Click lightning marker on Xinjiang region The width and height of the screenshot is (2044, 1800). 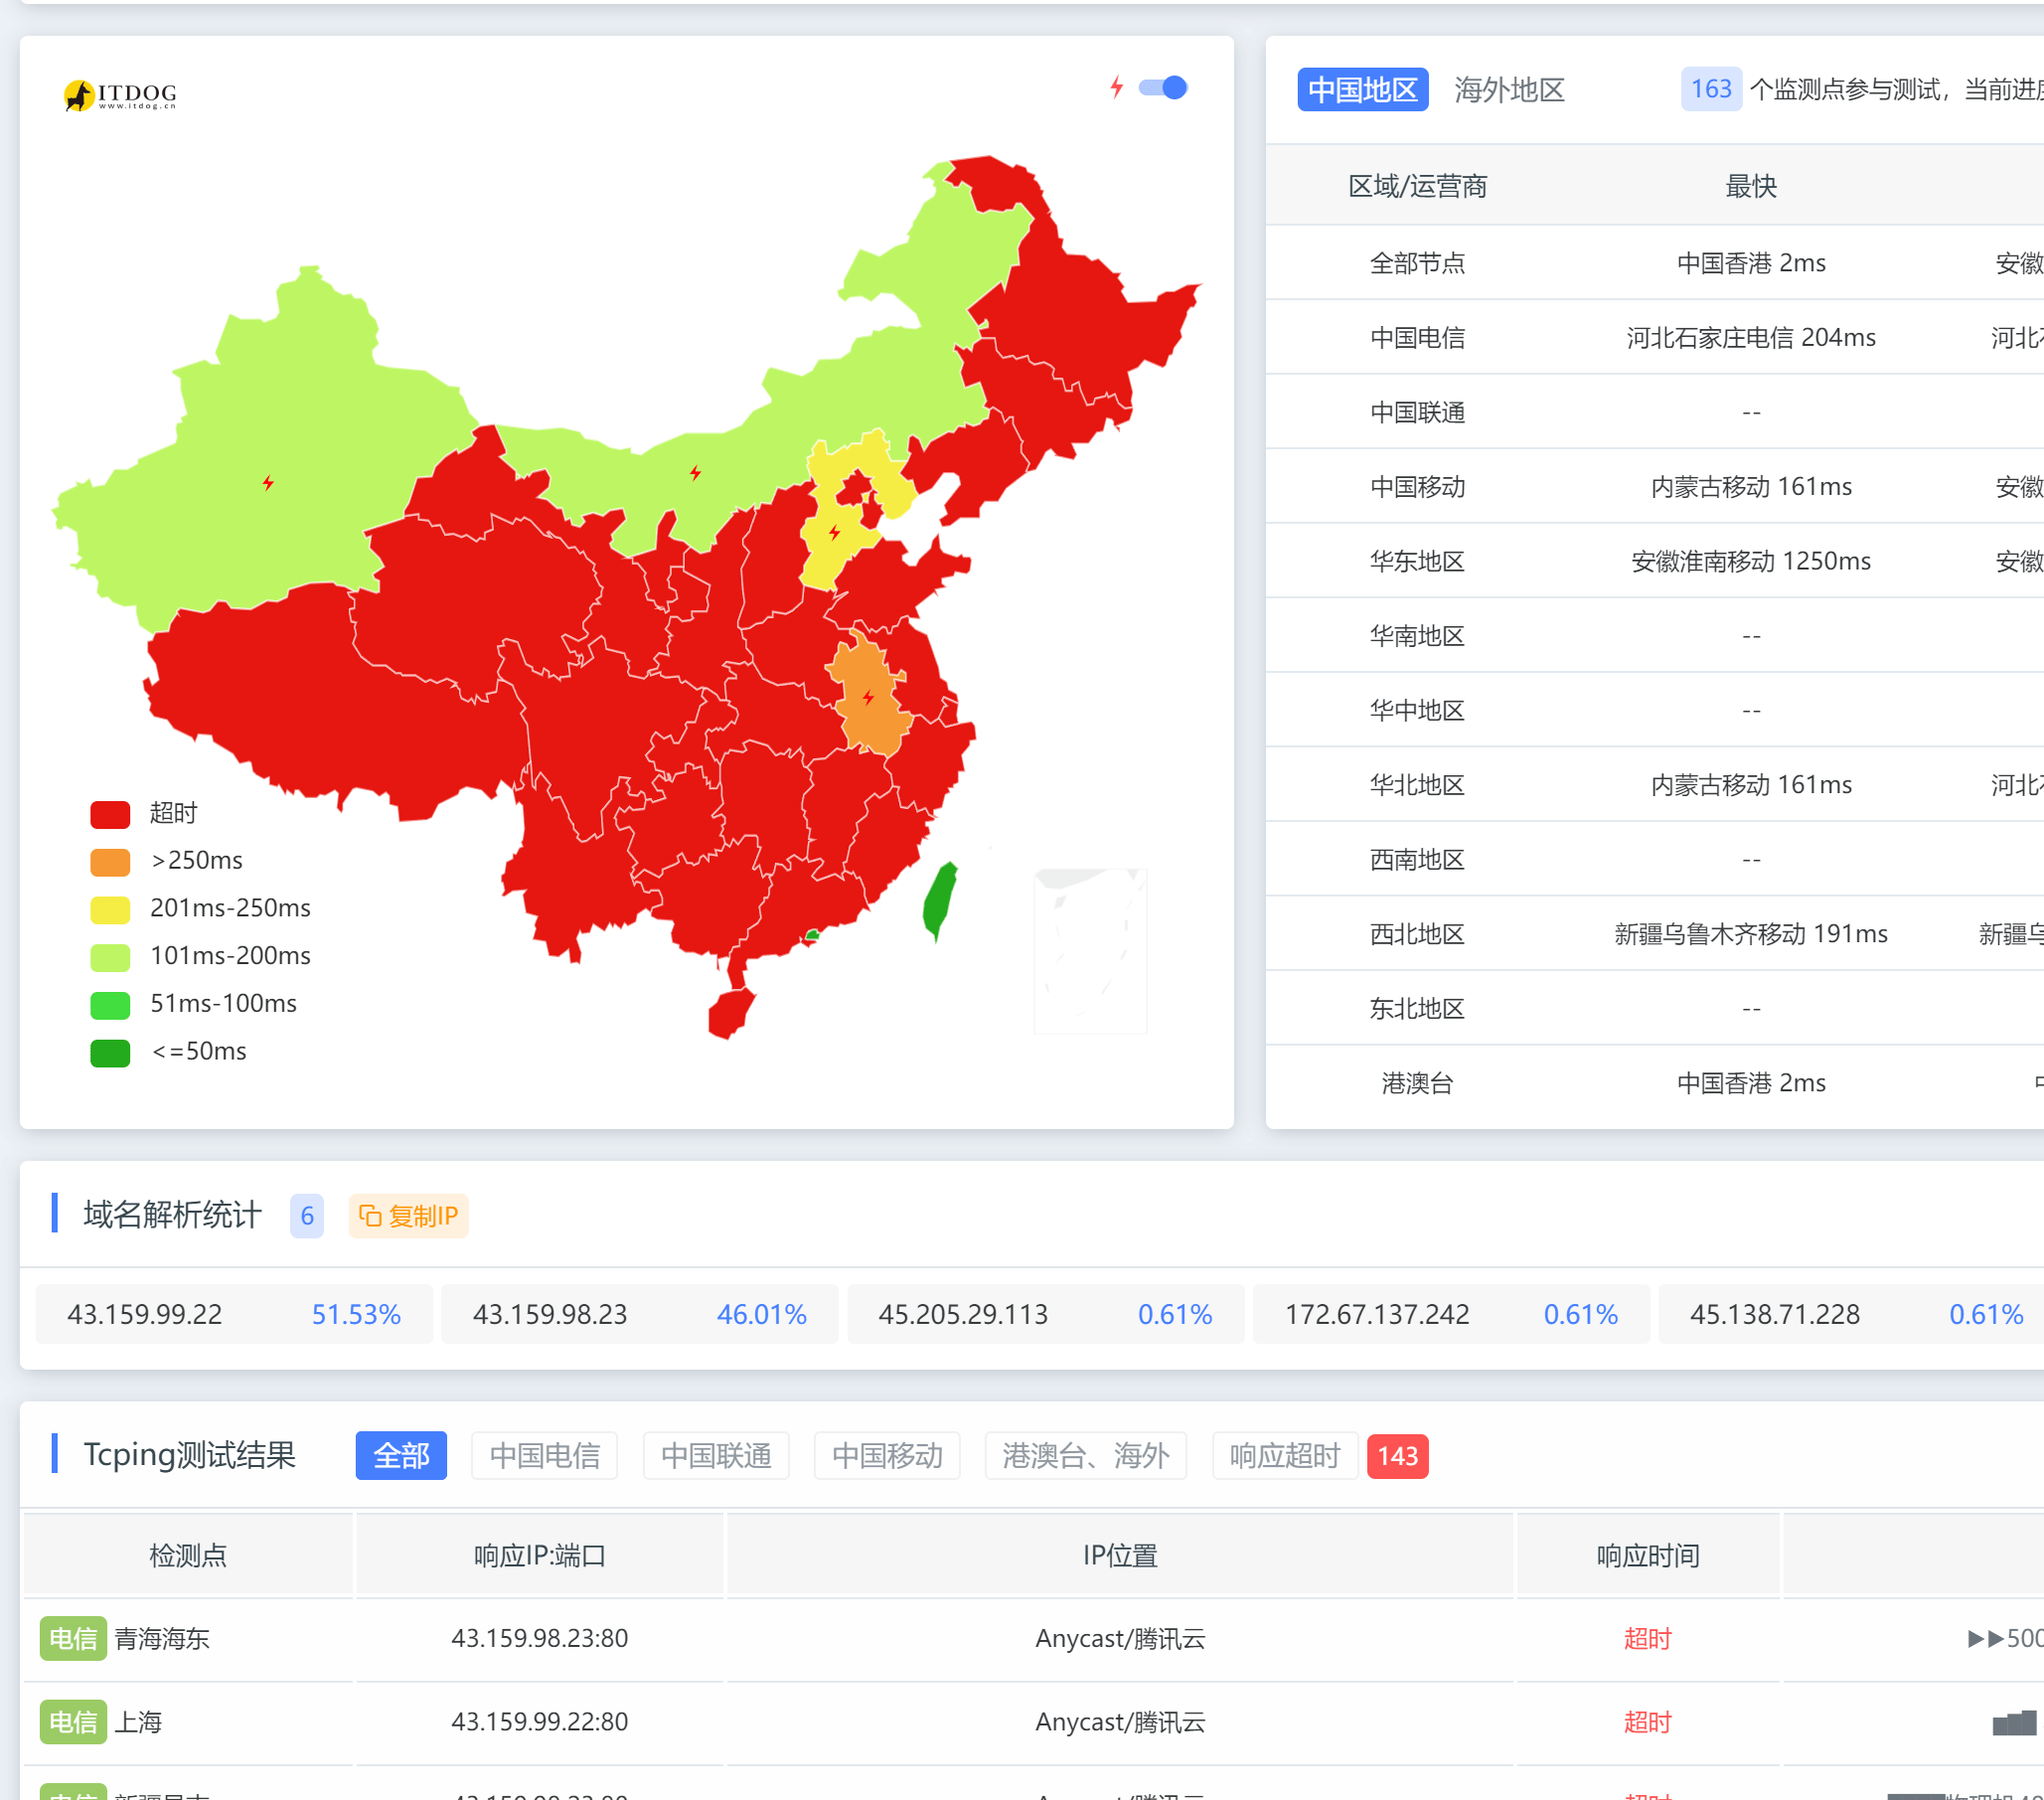click(x=268, y=483)
